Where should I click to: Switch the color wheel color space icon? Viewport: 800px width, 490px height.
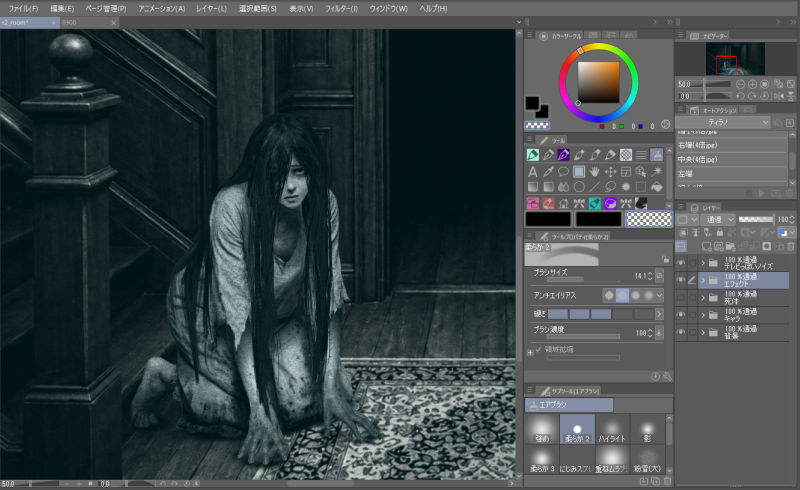click(x=665, y=125)
